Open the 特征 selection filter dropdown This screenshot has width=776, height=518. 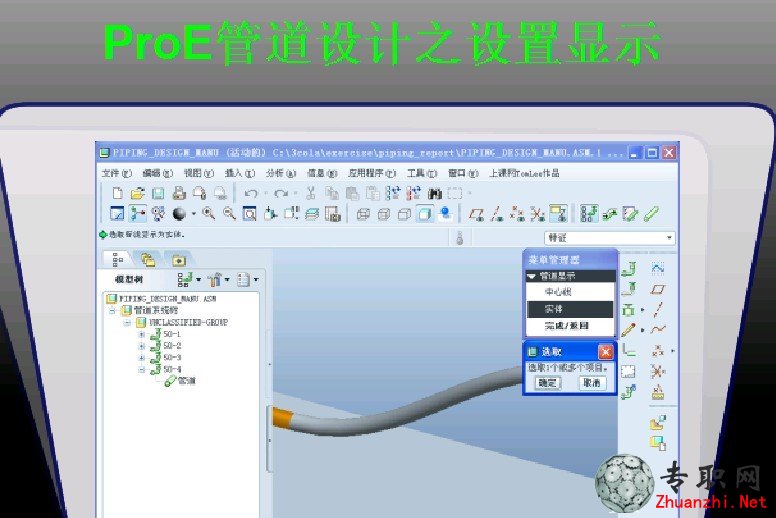click(x=610, y=238)
